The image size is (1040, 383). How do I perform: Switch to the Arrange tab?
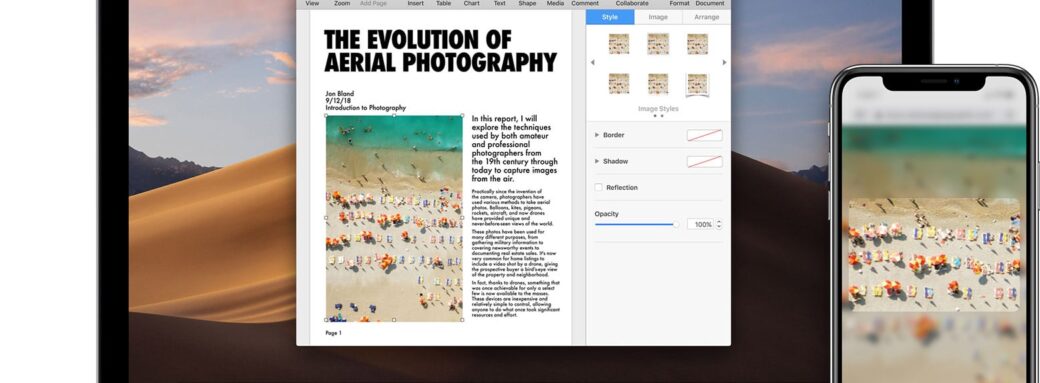706,17
